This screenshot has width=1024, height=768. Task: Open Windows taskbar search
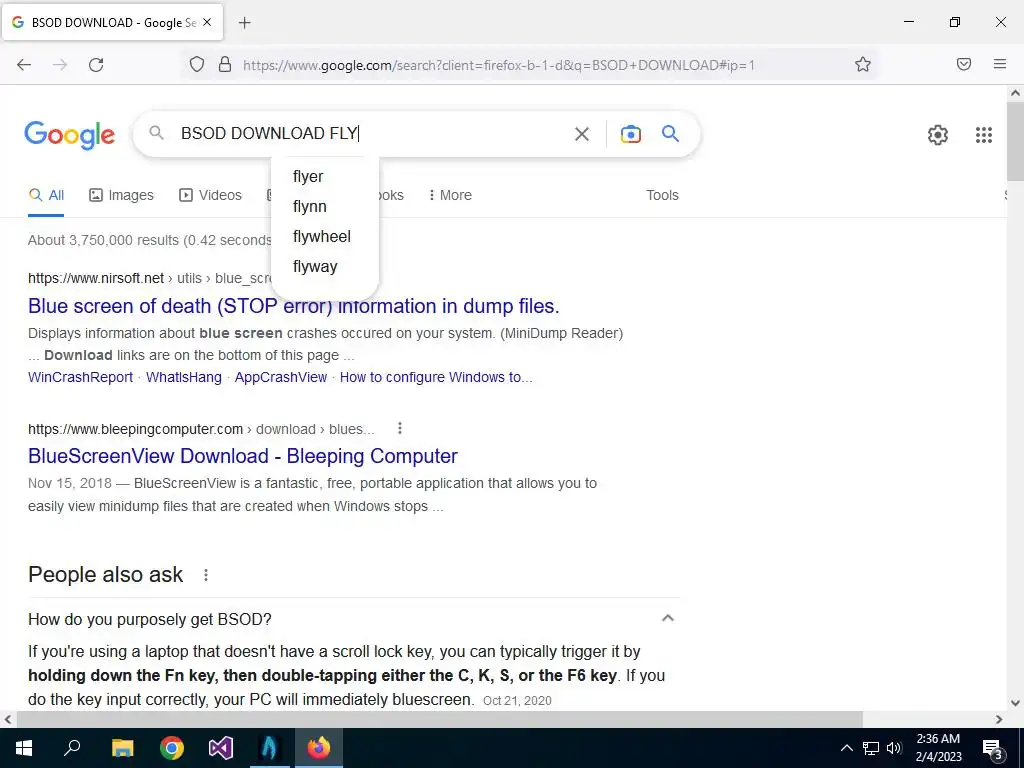point(72,748)
